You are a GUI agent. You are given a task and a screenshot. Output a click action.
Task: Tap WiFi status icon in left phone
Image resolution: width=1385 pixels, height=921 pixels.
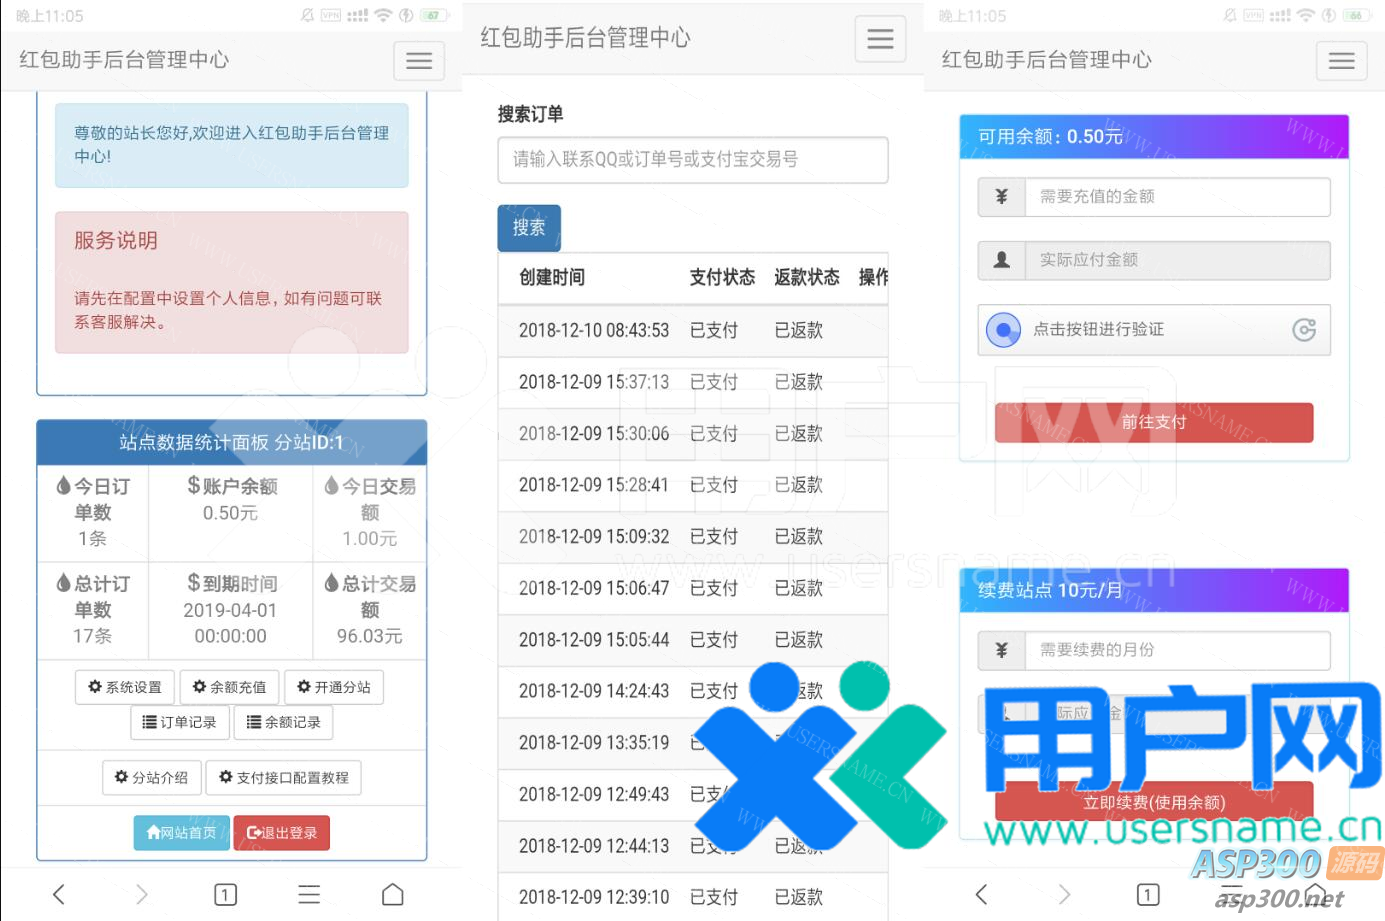coord(383,15)
